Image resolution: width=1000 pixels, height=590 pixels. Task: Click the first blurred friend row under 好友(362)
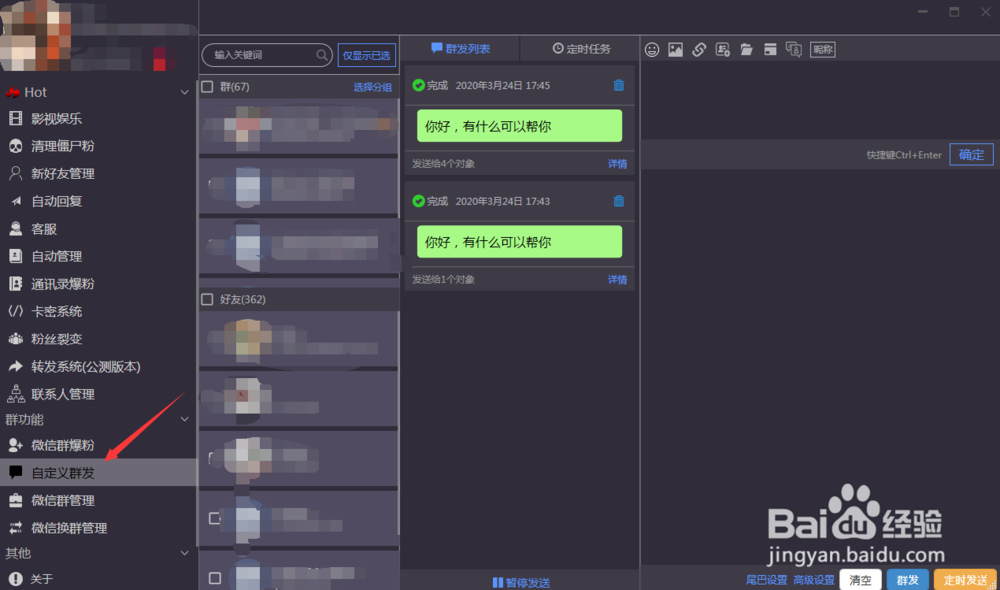298,339
